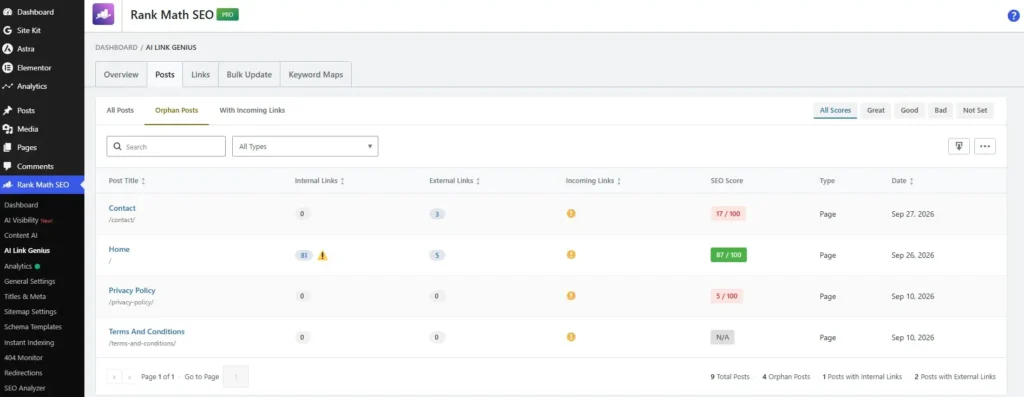
Task: Filter scores by Good
Action: (910, 110)
